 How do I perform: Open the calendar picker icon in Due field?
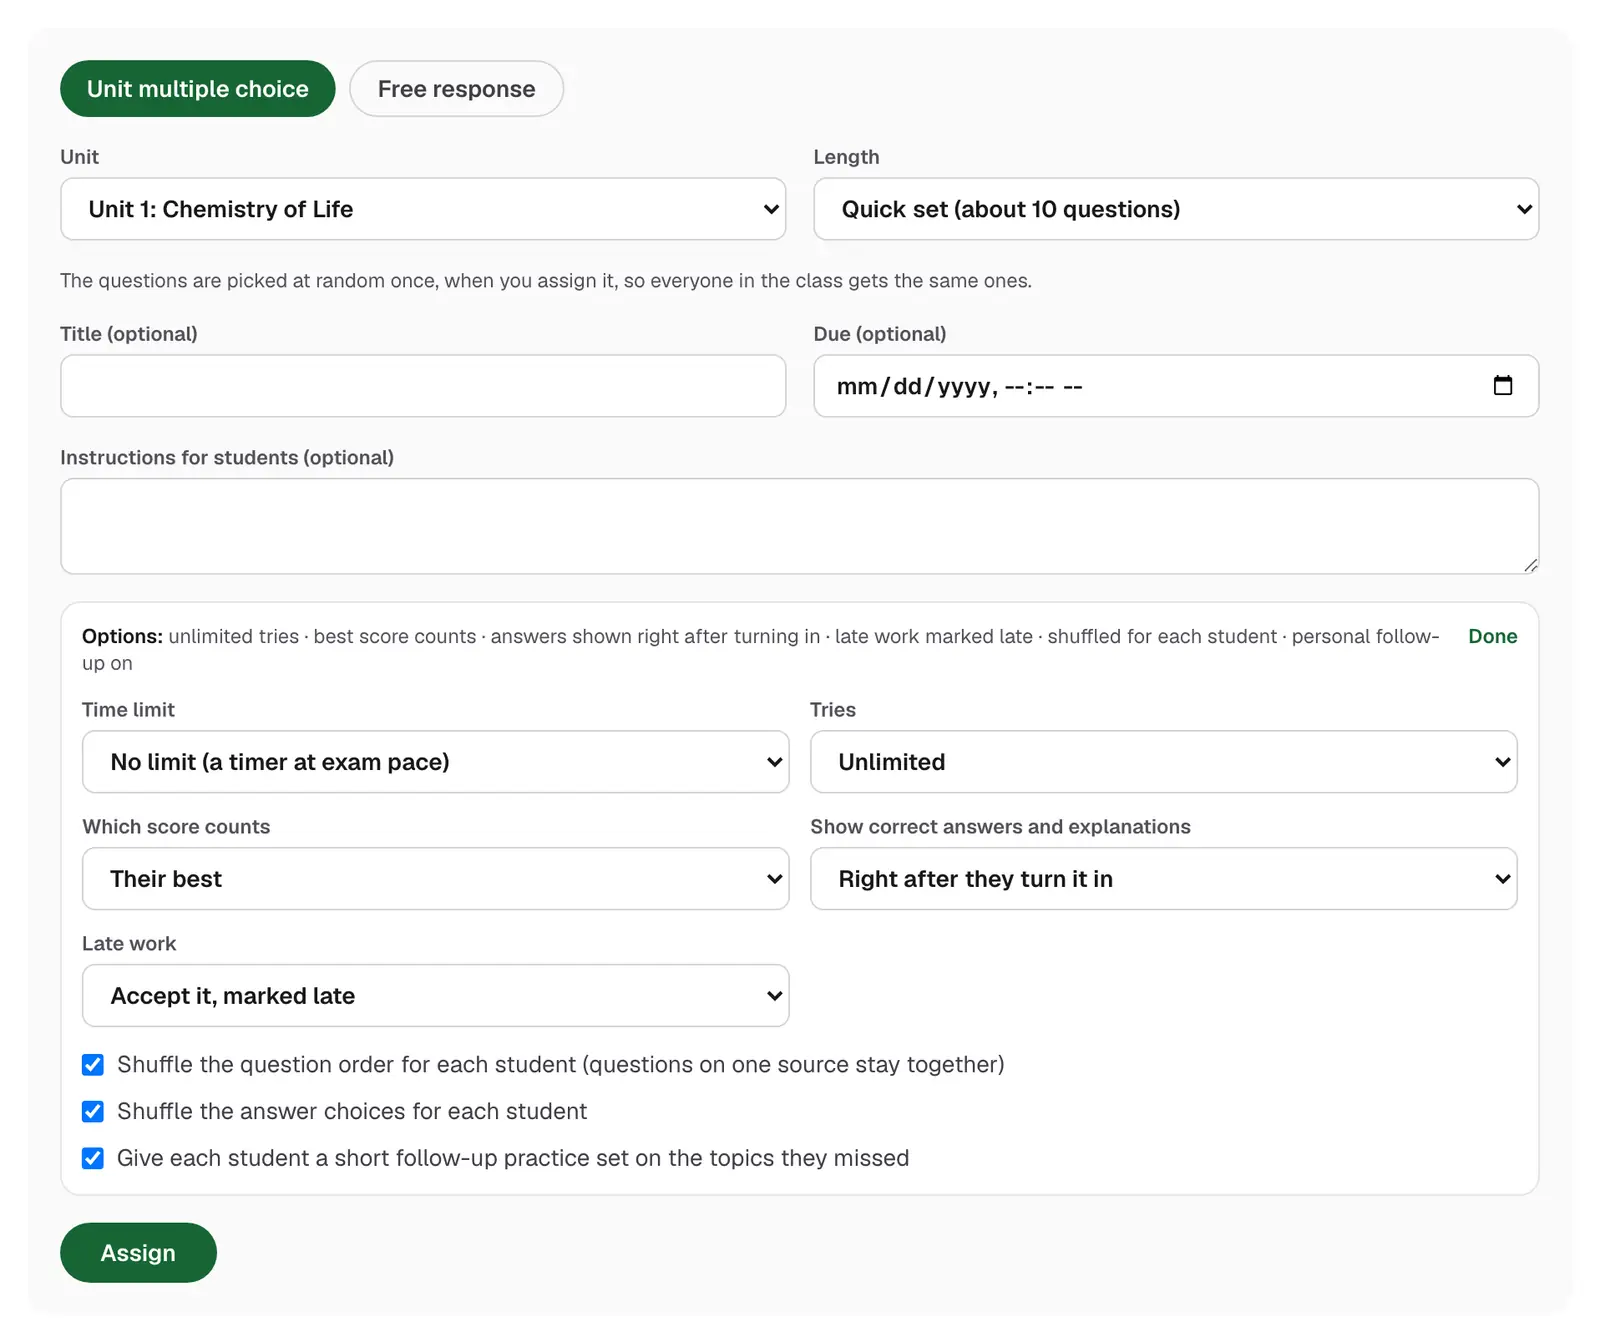[x=1502, y=386]
